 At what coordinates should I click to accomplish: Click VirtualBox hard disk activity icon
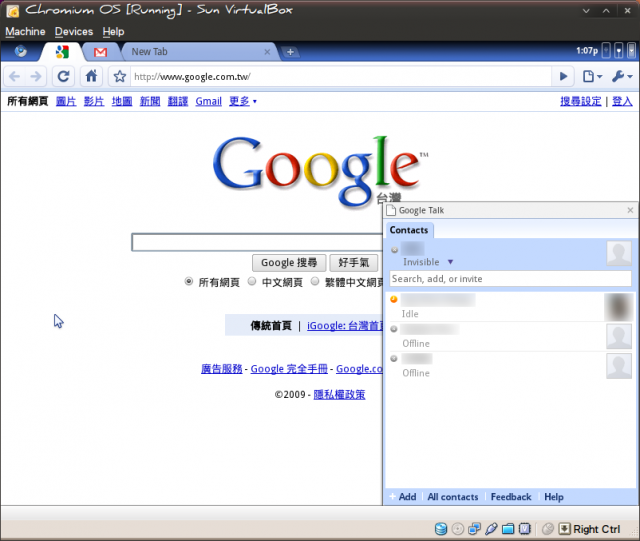pos(441,529)
